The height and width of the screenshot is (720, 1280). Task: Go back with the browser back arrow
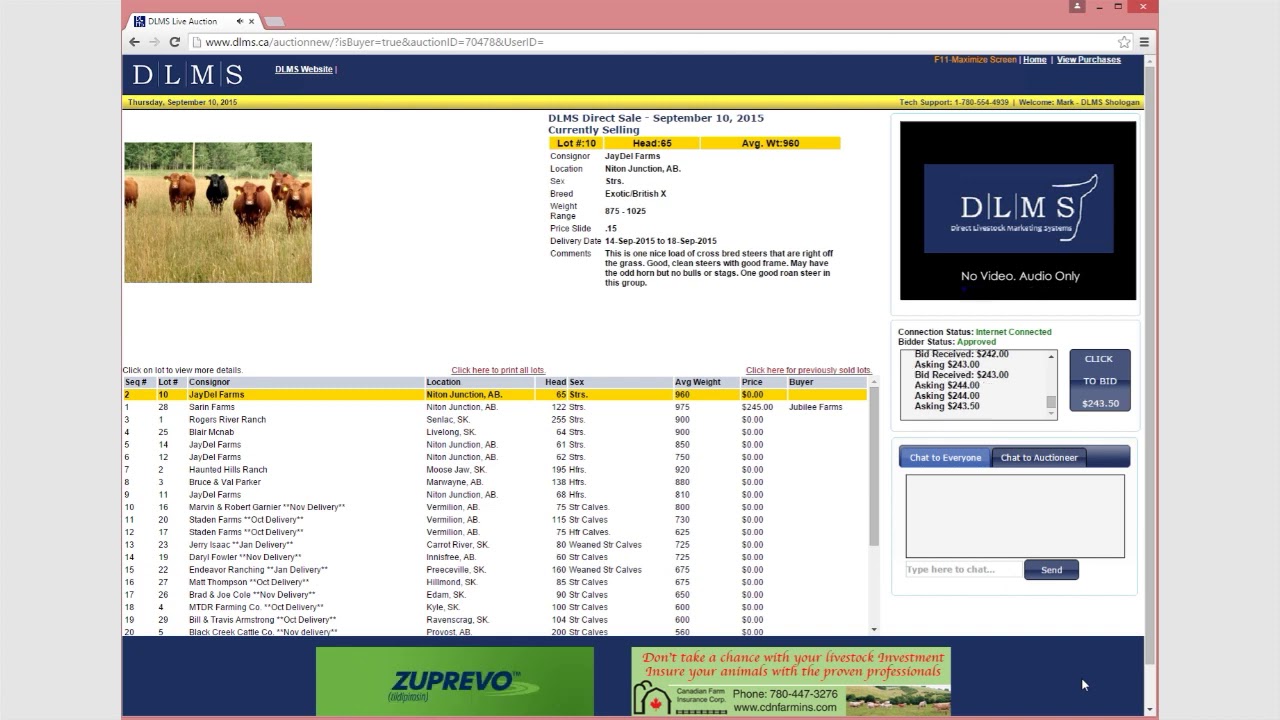pyautogui.click(x=134, y=42)
